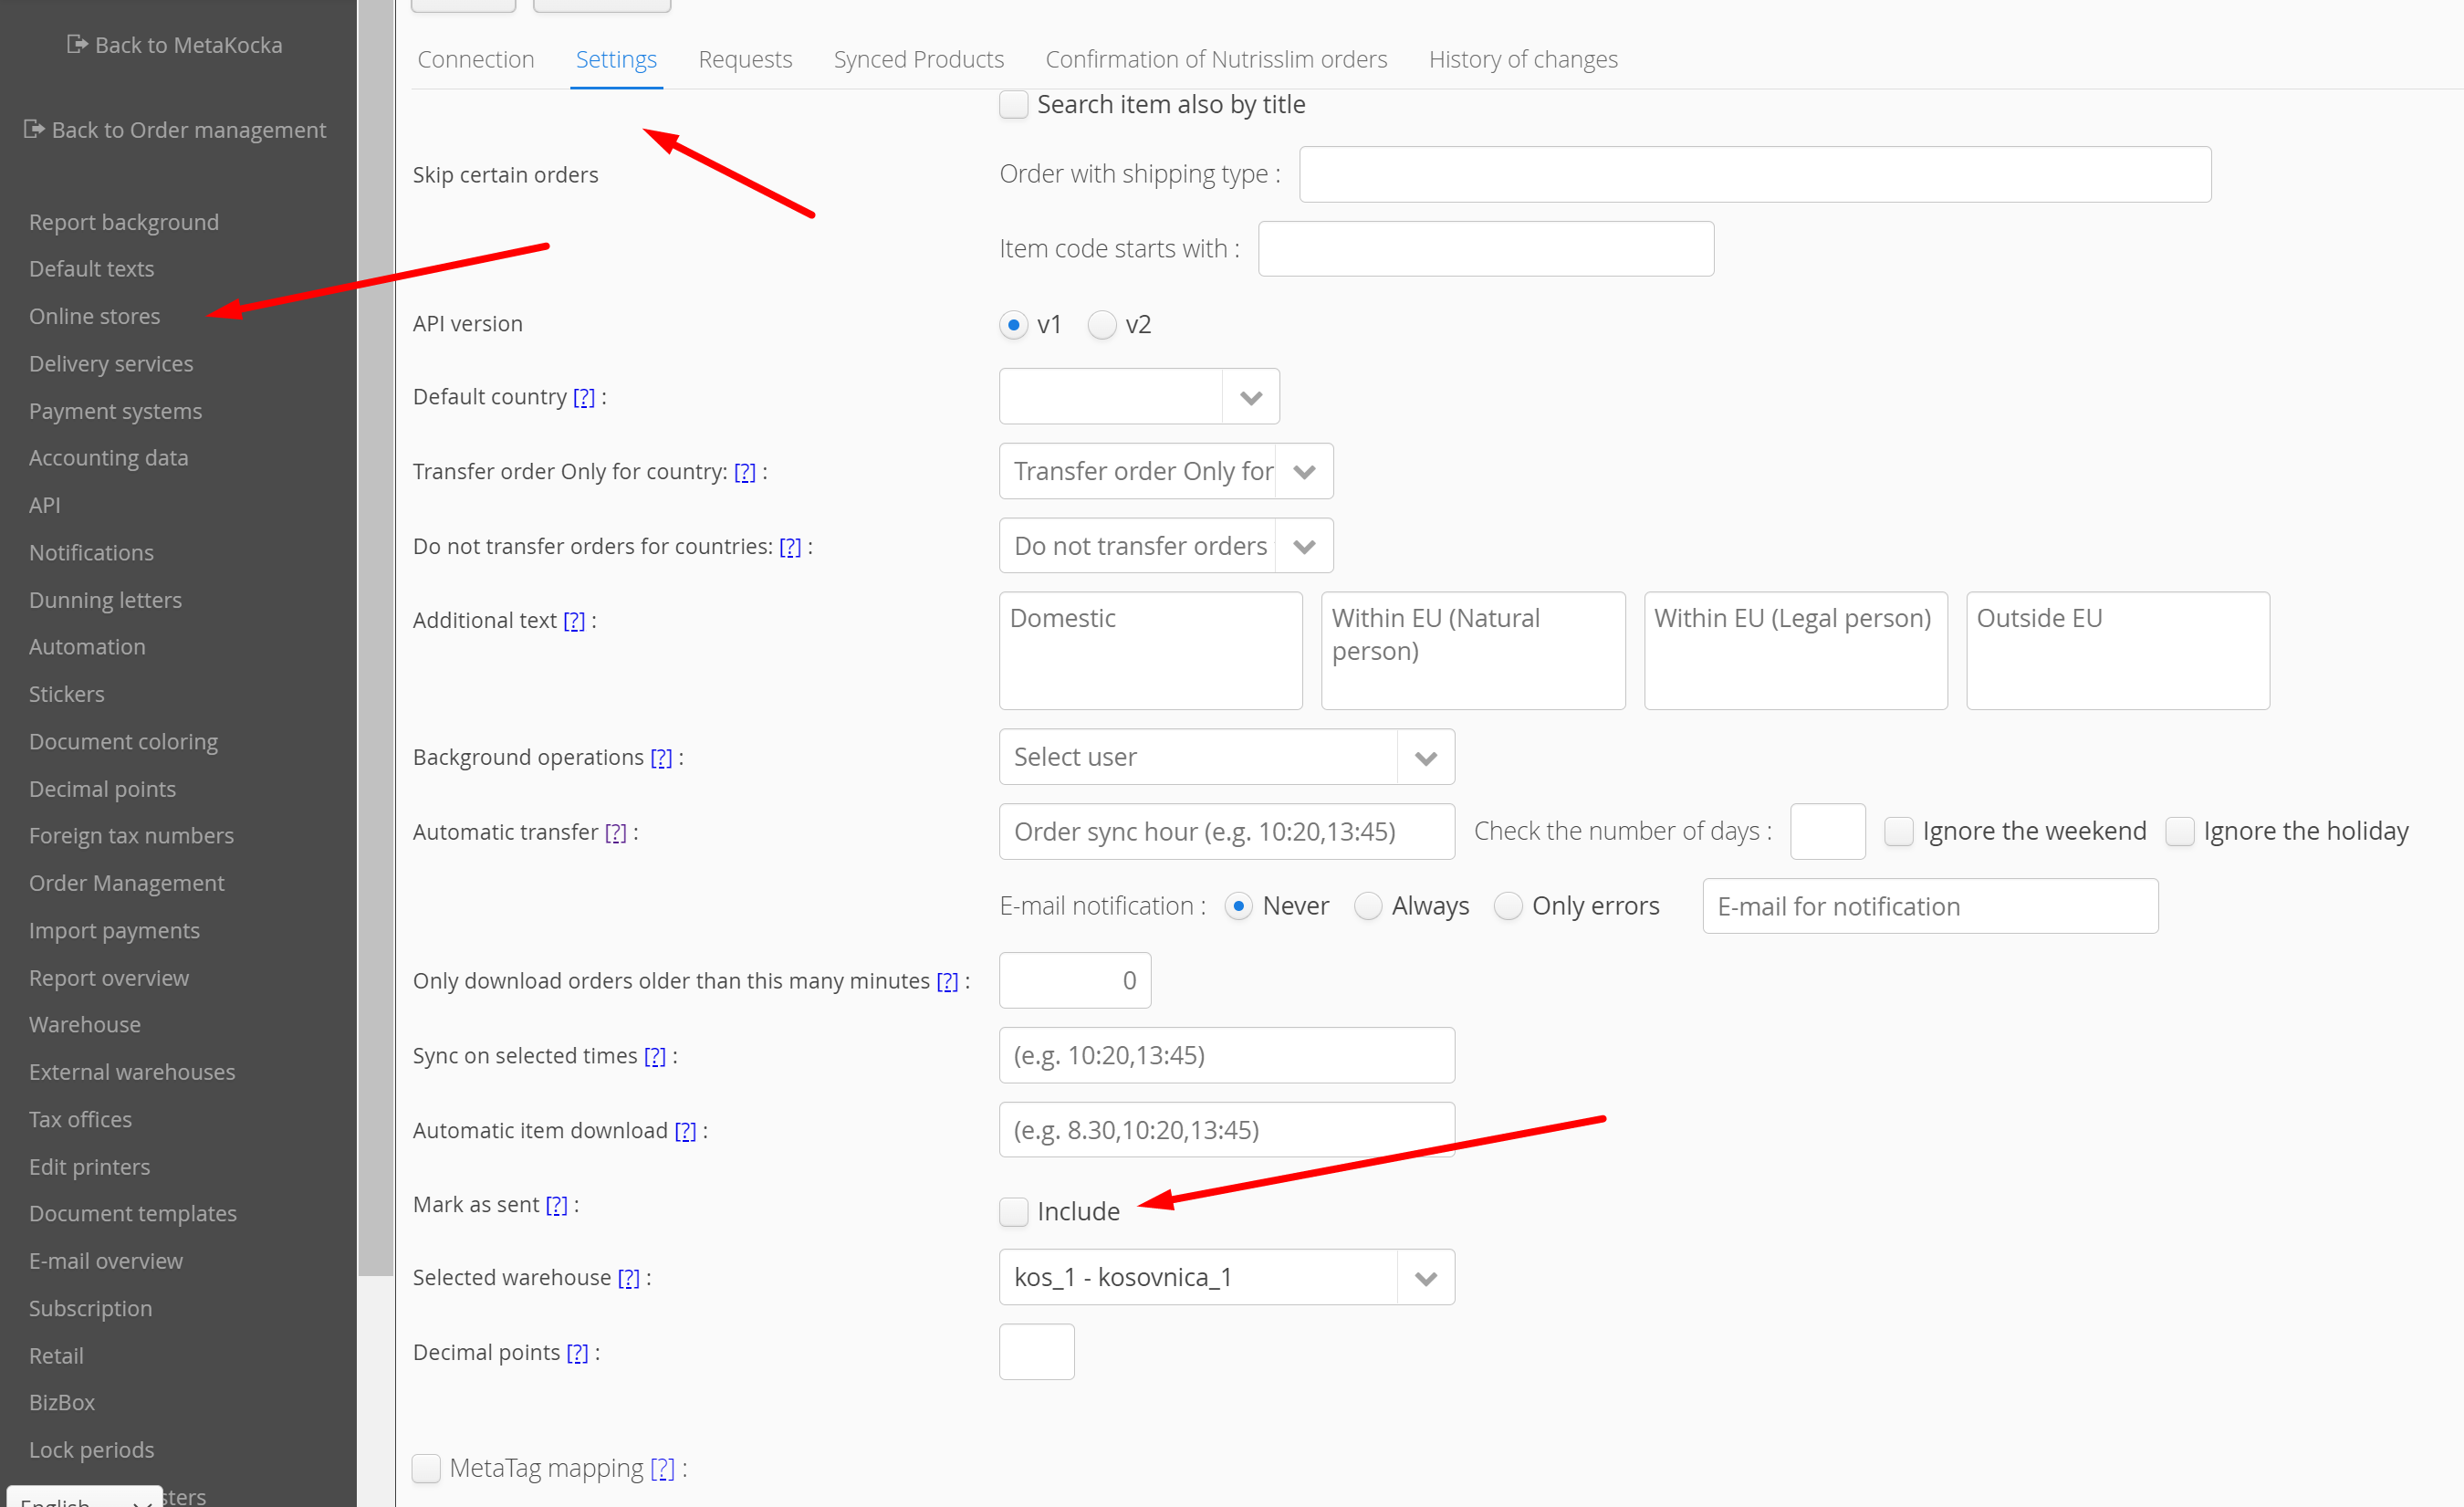Select the v2 API version radio button

pyautogui.click(x=1102, y=324)
